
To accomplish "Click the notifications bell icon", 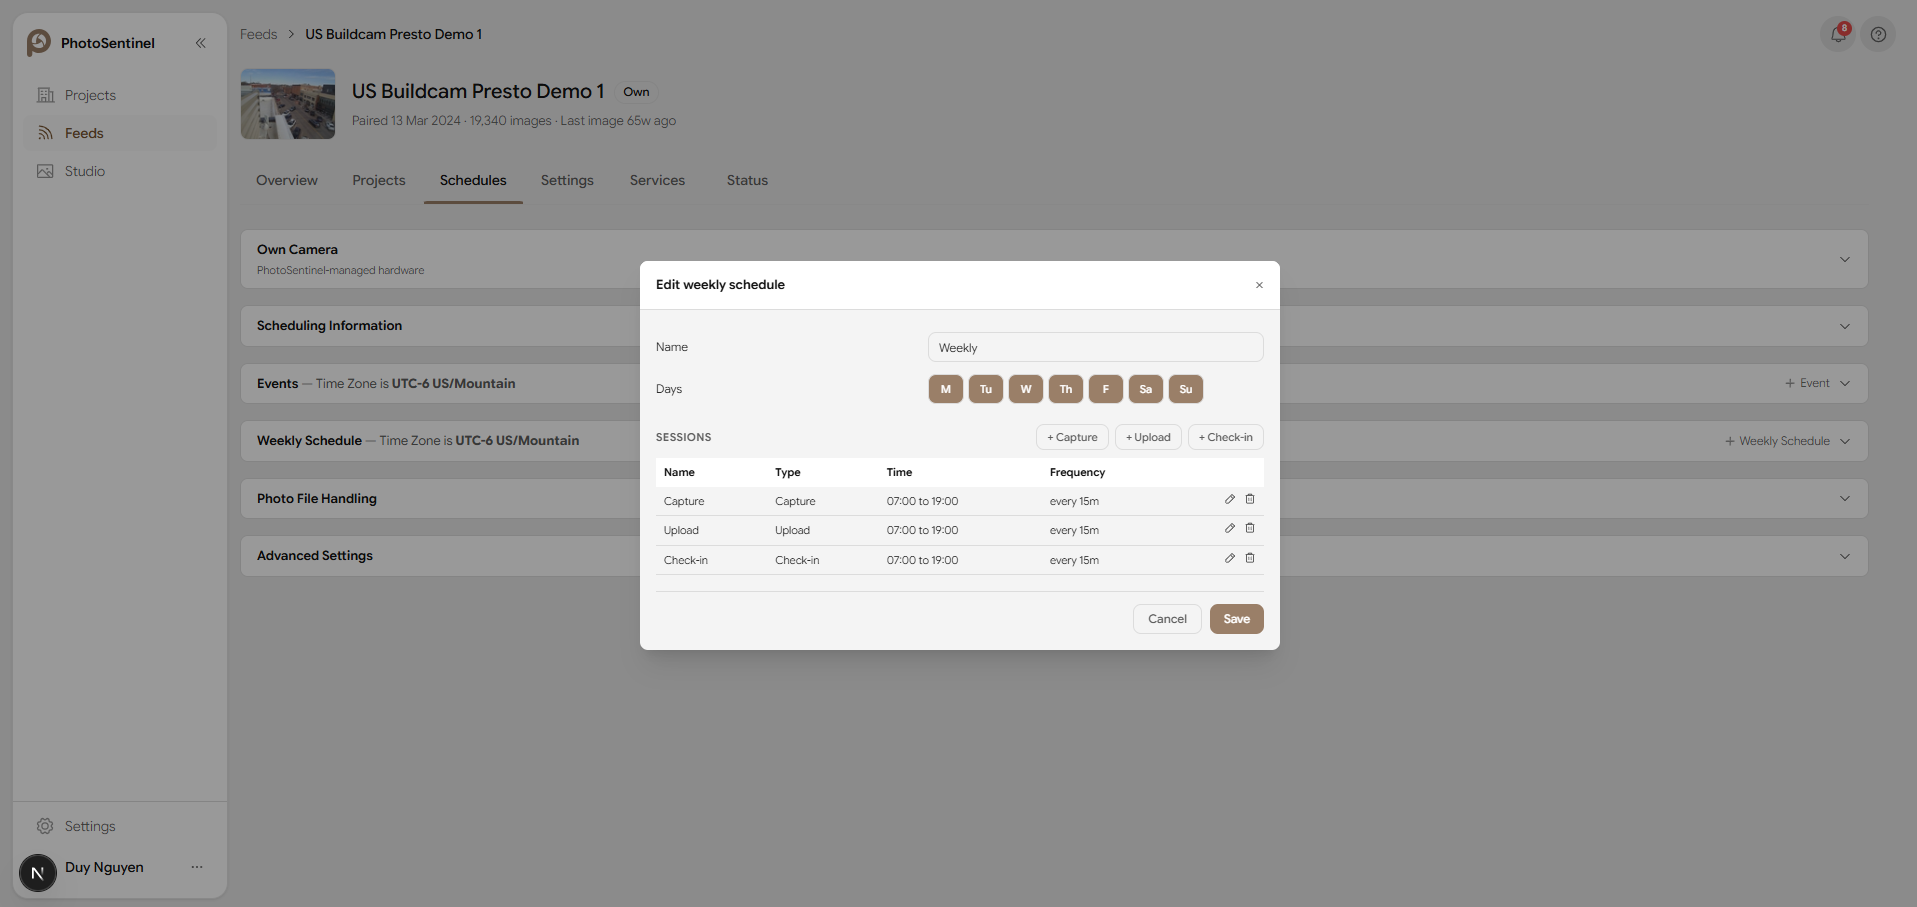I will pyautogui.click(x=1838, y=34).
